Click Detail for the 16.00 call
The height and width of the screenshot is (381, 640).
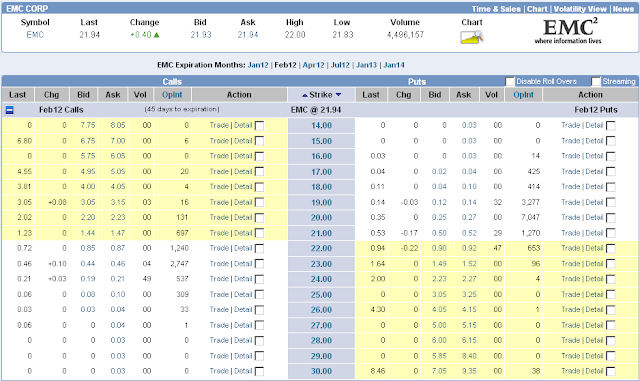point(243,156)
